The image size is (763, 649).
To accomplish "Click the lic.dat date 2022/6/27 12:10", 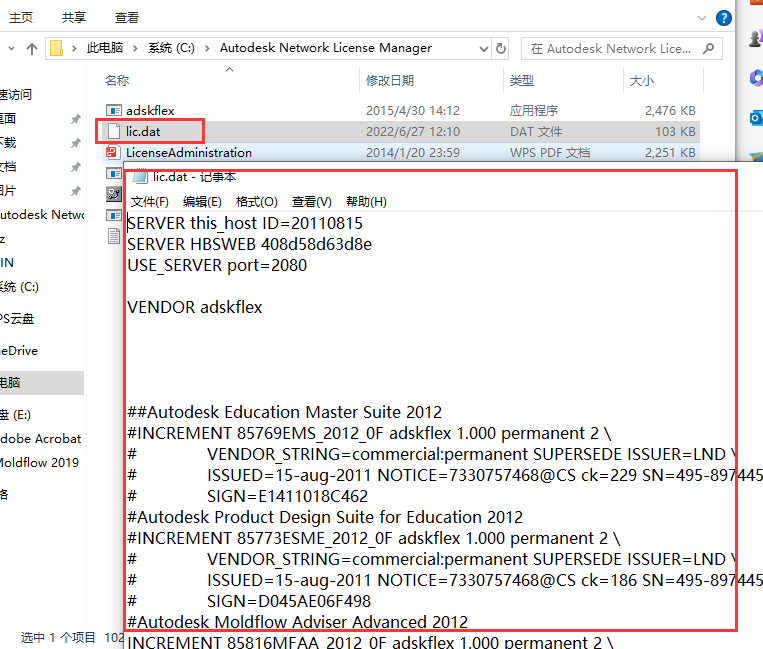I will pyautogui.click(x=413, y=131).
